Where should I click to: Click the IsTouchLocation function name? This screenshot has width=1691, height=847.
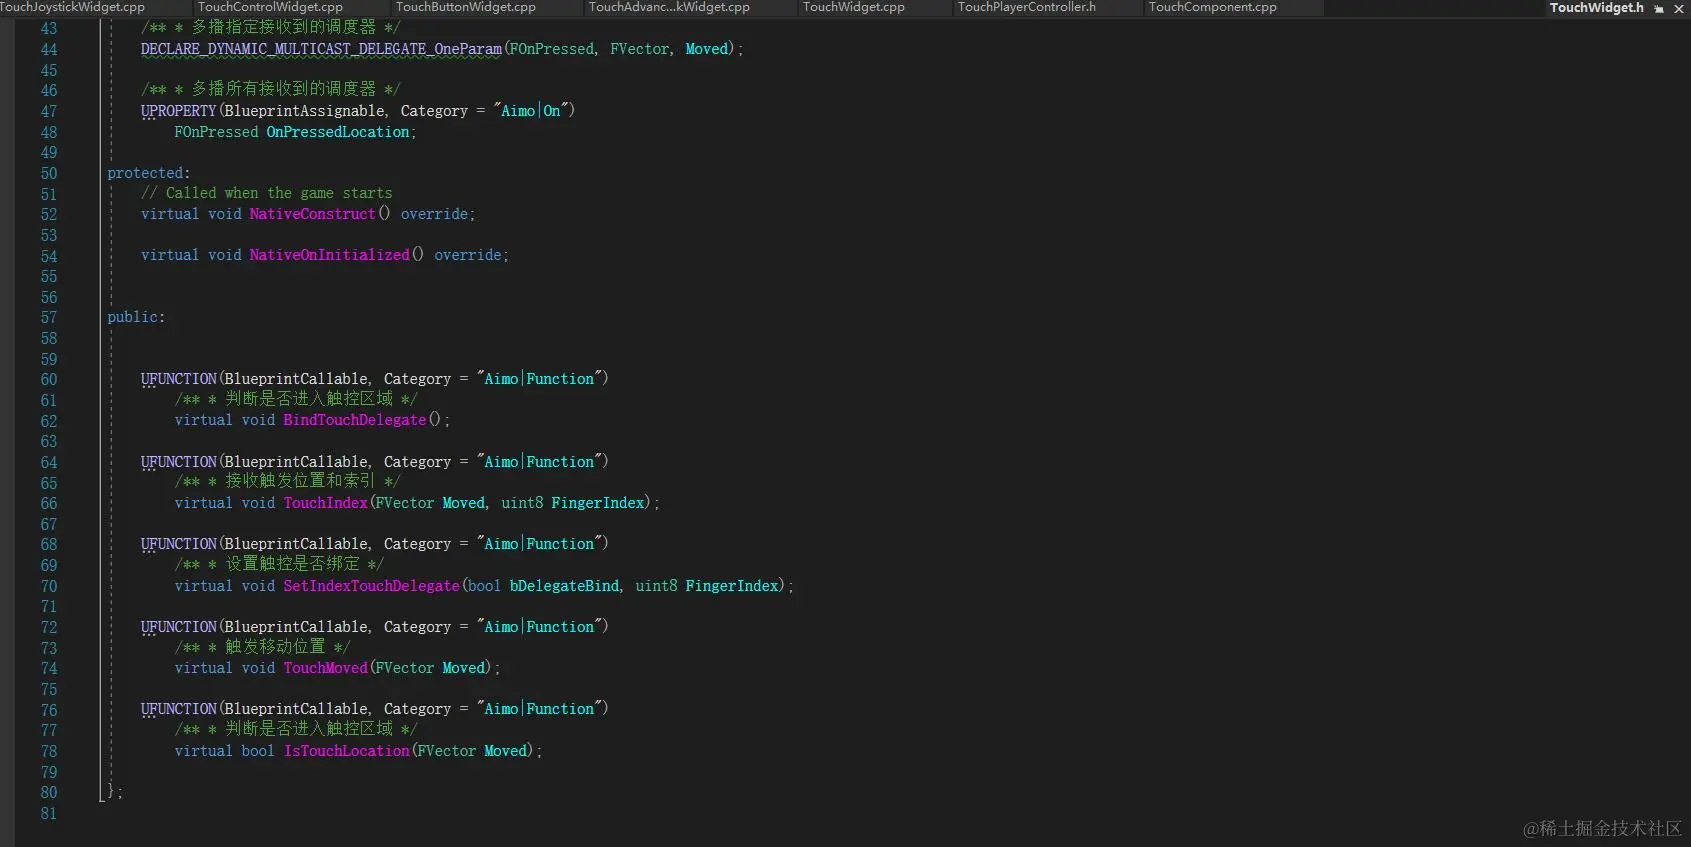[x=346, y=751]
